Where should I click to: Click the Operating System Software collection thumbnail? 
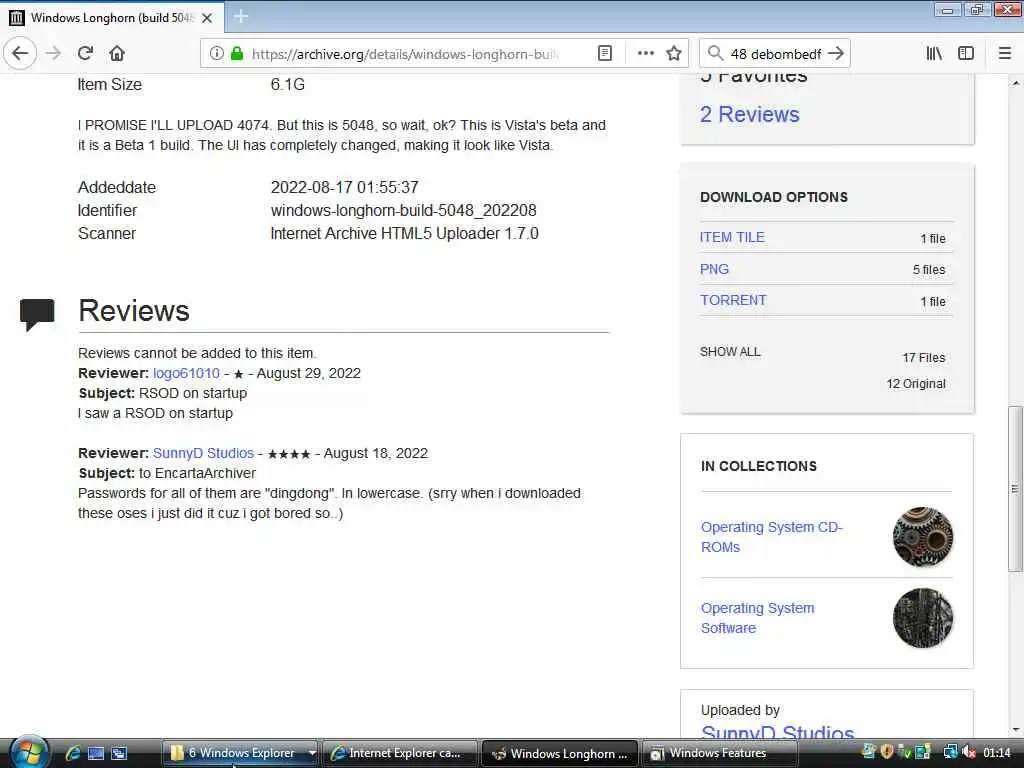(x=922, y=618)
